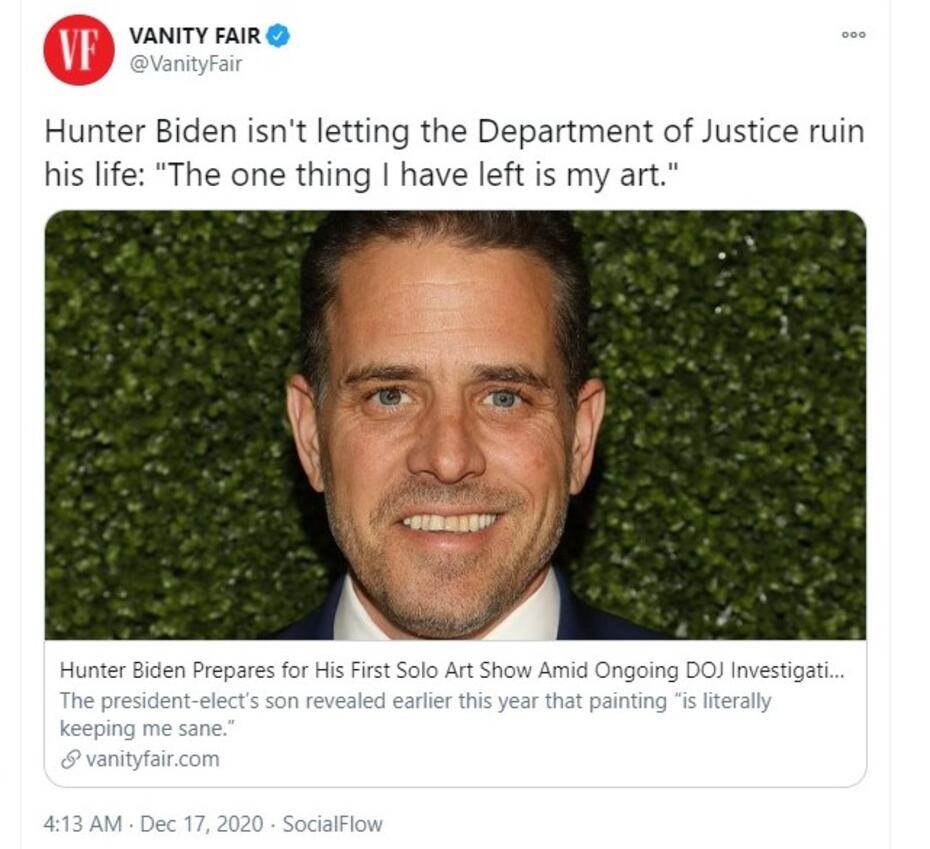Open the three-dot more options menu
Viewport: 930px width, 849px height.
[853, 35]
